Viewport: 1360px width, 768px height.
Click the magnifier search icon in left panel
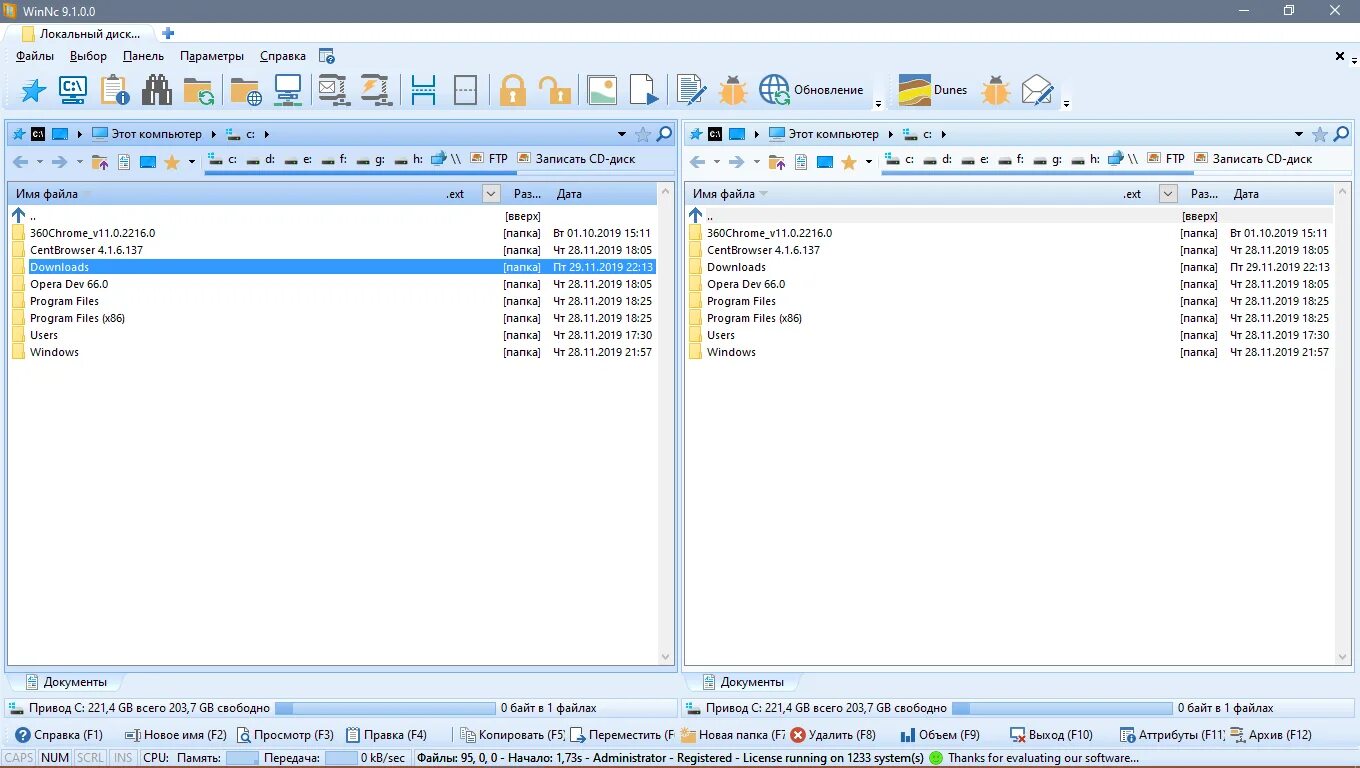664,134
